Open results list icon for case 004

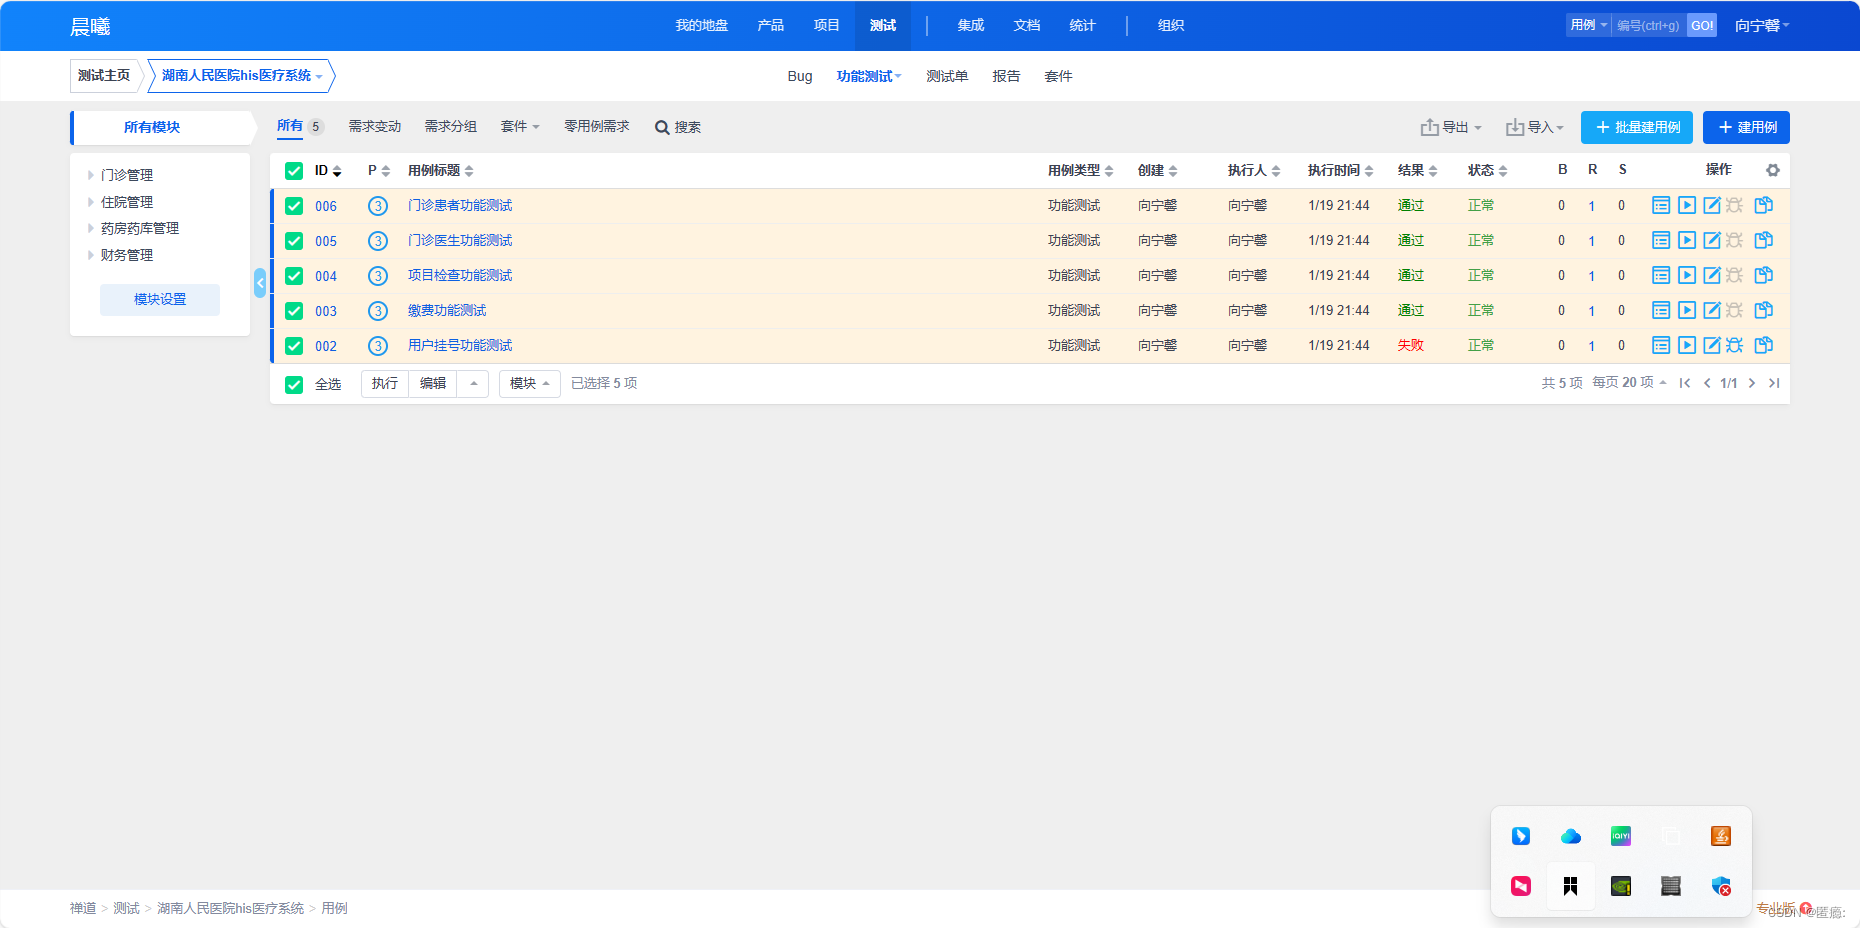(1661, 275)
